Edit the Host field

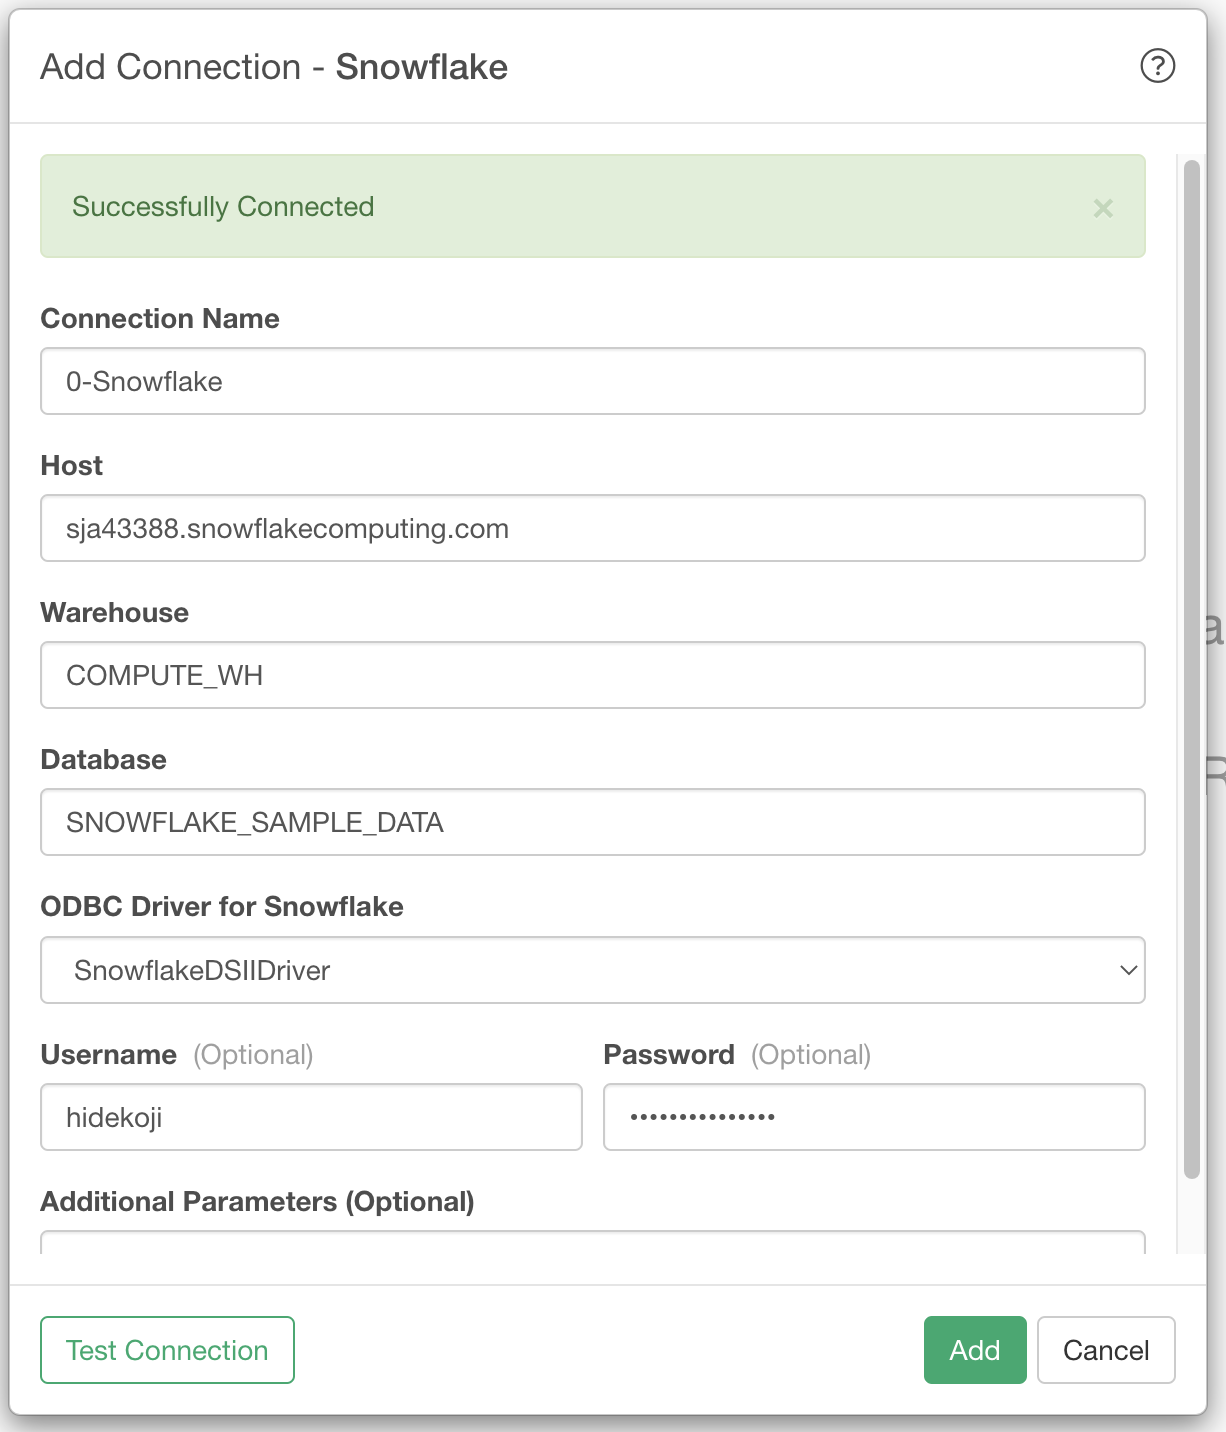pyautogui.click(x=592, y=528)
